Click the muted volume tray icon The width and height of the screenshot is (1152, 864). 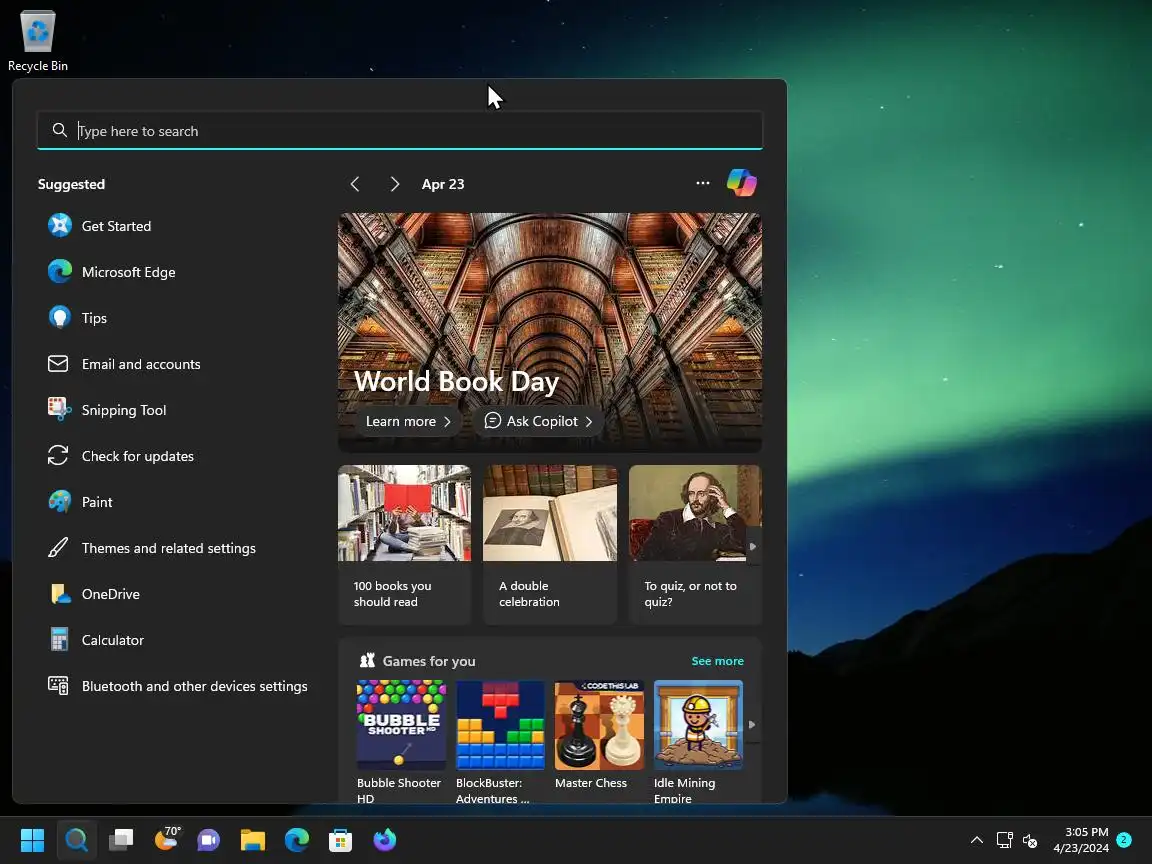coord(1030,840)
